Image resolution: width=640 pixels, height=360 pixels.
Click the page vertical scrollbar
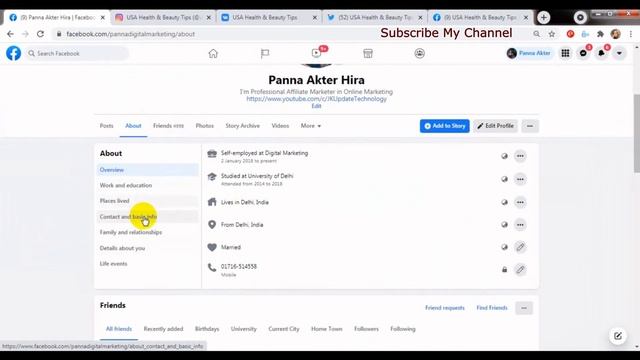click(636, 133)
